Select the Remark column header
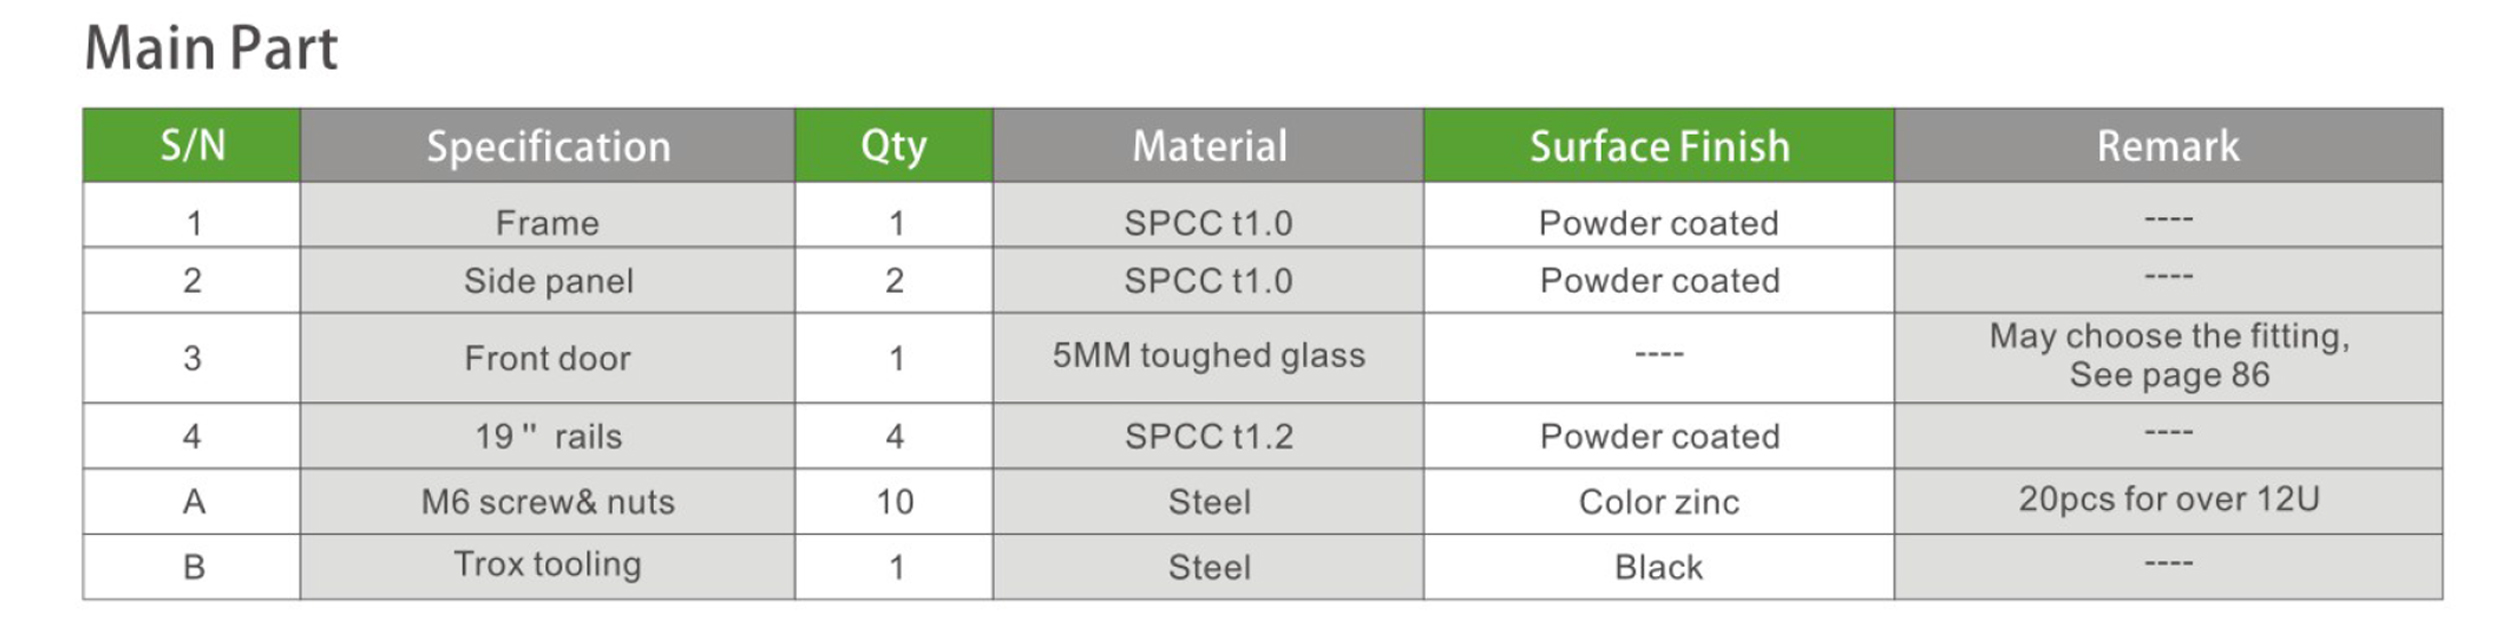2515x637 pixels. click(x=2167, y=147)
